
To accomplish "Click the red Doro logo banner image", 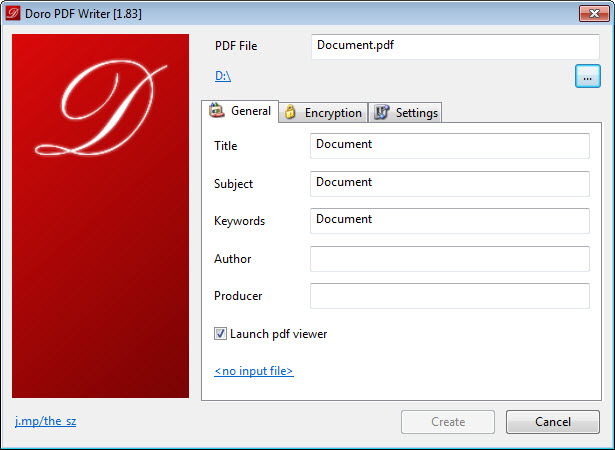I will point(100,216).
